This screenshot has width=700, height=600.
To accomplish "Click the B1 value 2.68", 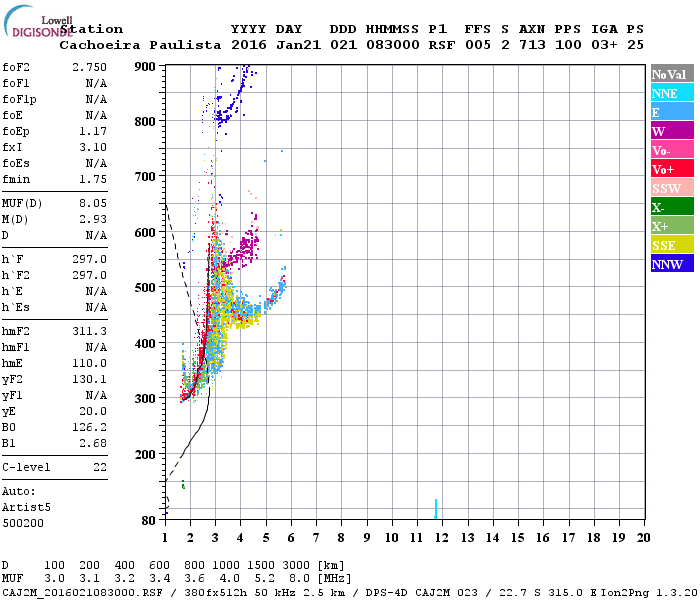I will 93,444.
